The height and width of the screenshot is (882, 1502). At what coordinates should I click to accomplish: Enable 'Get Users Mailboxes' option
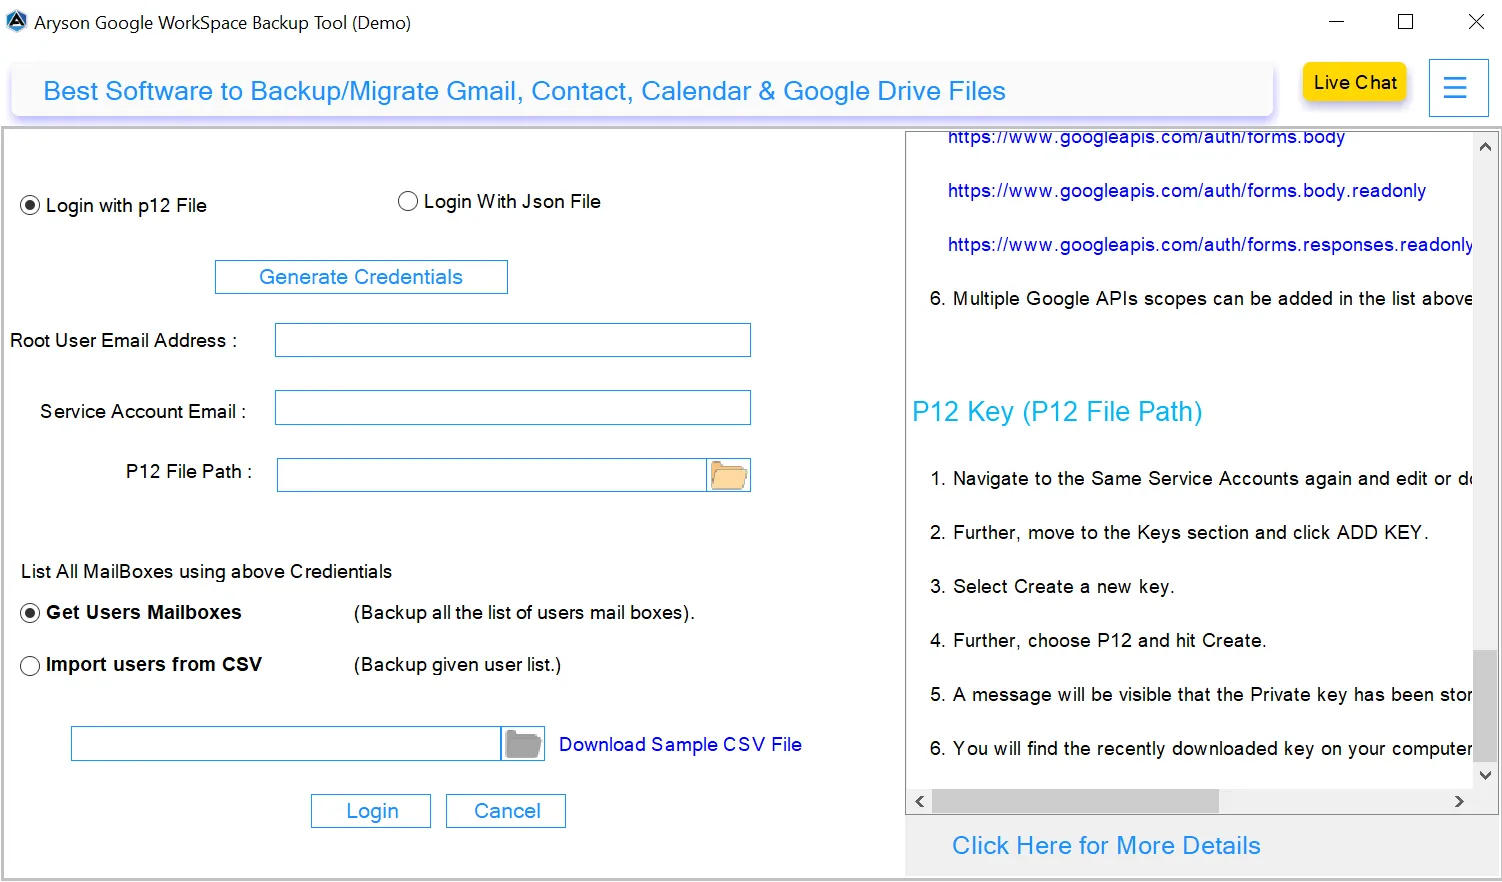[30, 612]
